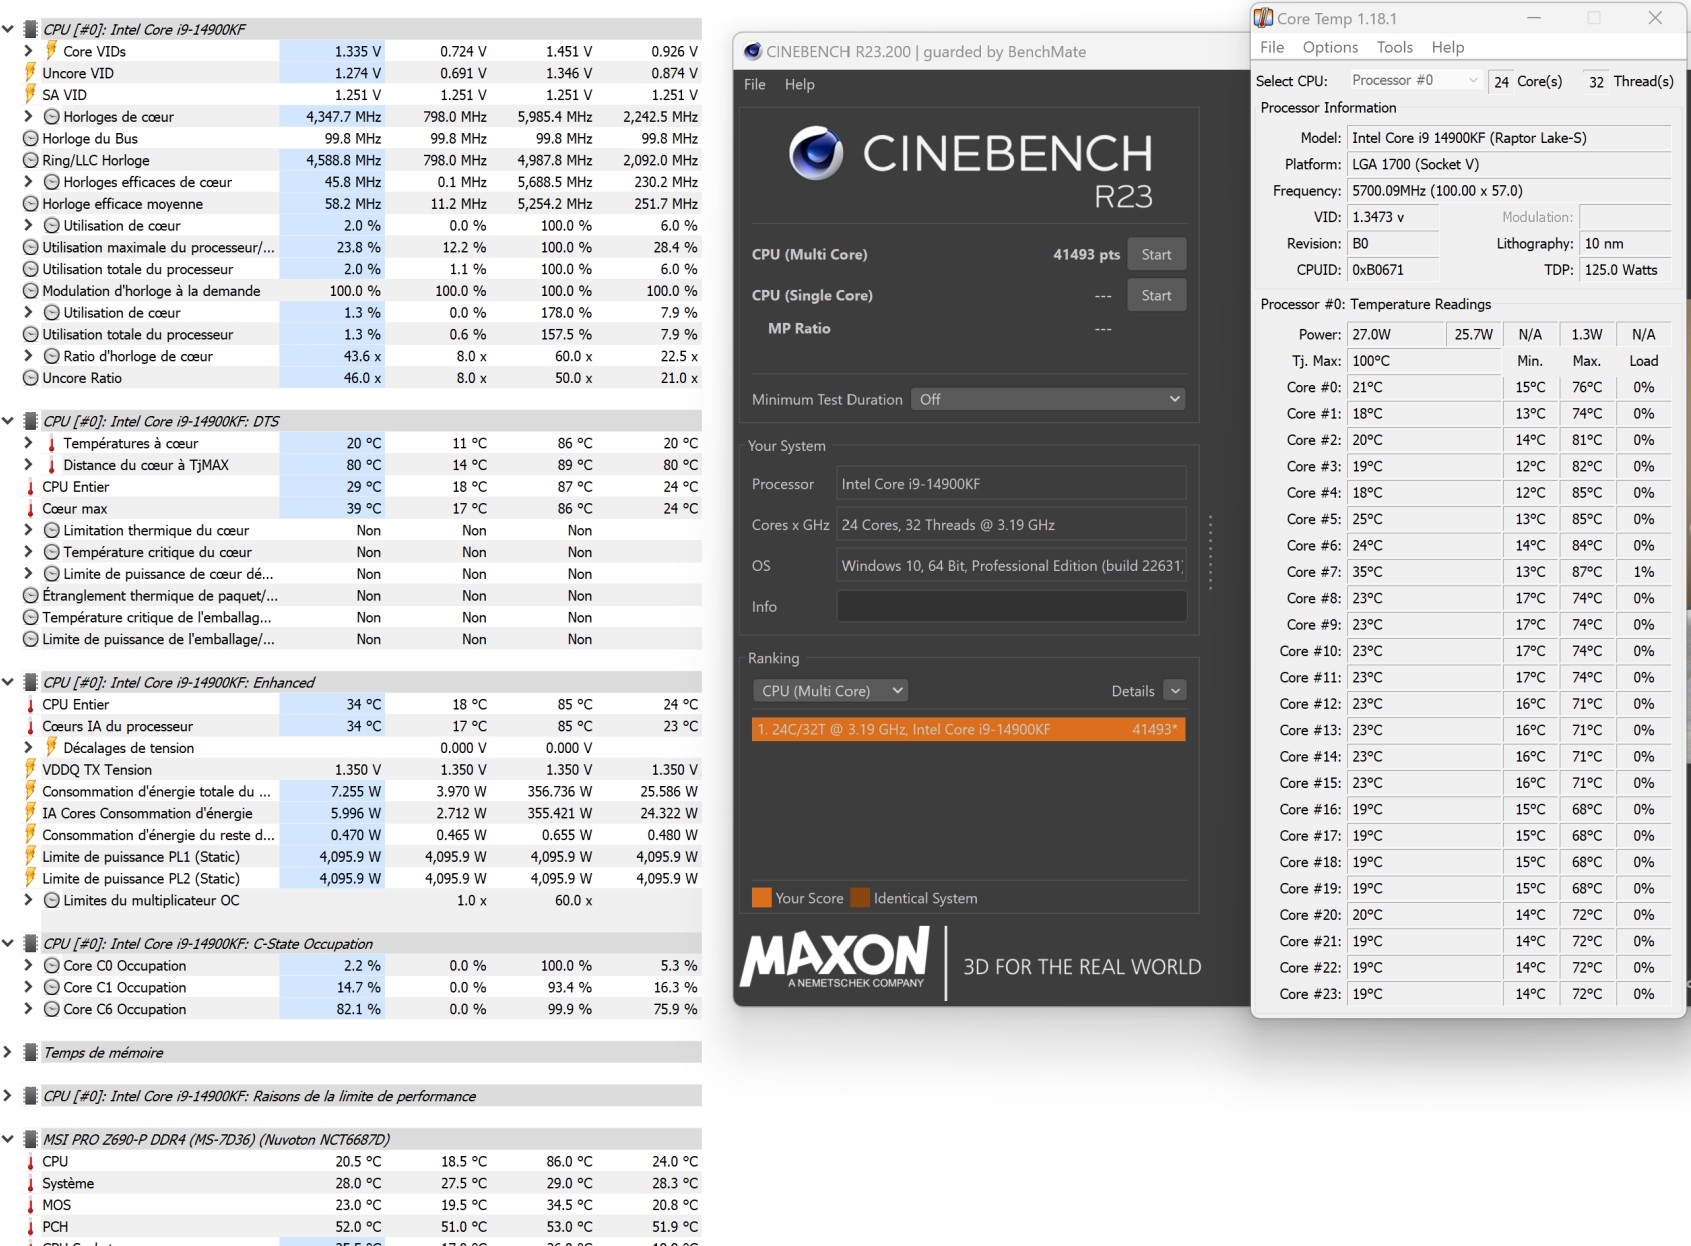Click the Consommation d'énergie totale 7.255 W value

[x=356, y=791]
